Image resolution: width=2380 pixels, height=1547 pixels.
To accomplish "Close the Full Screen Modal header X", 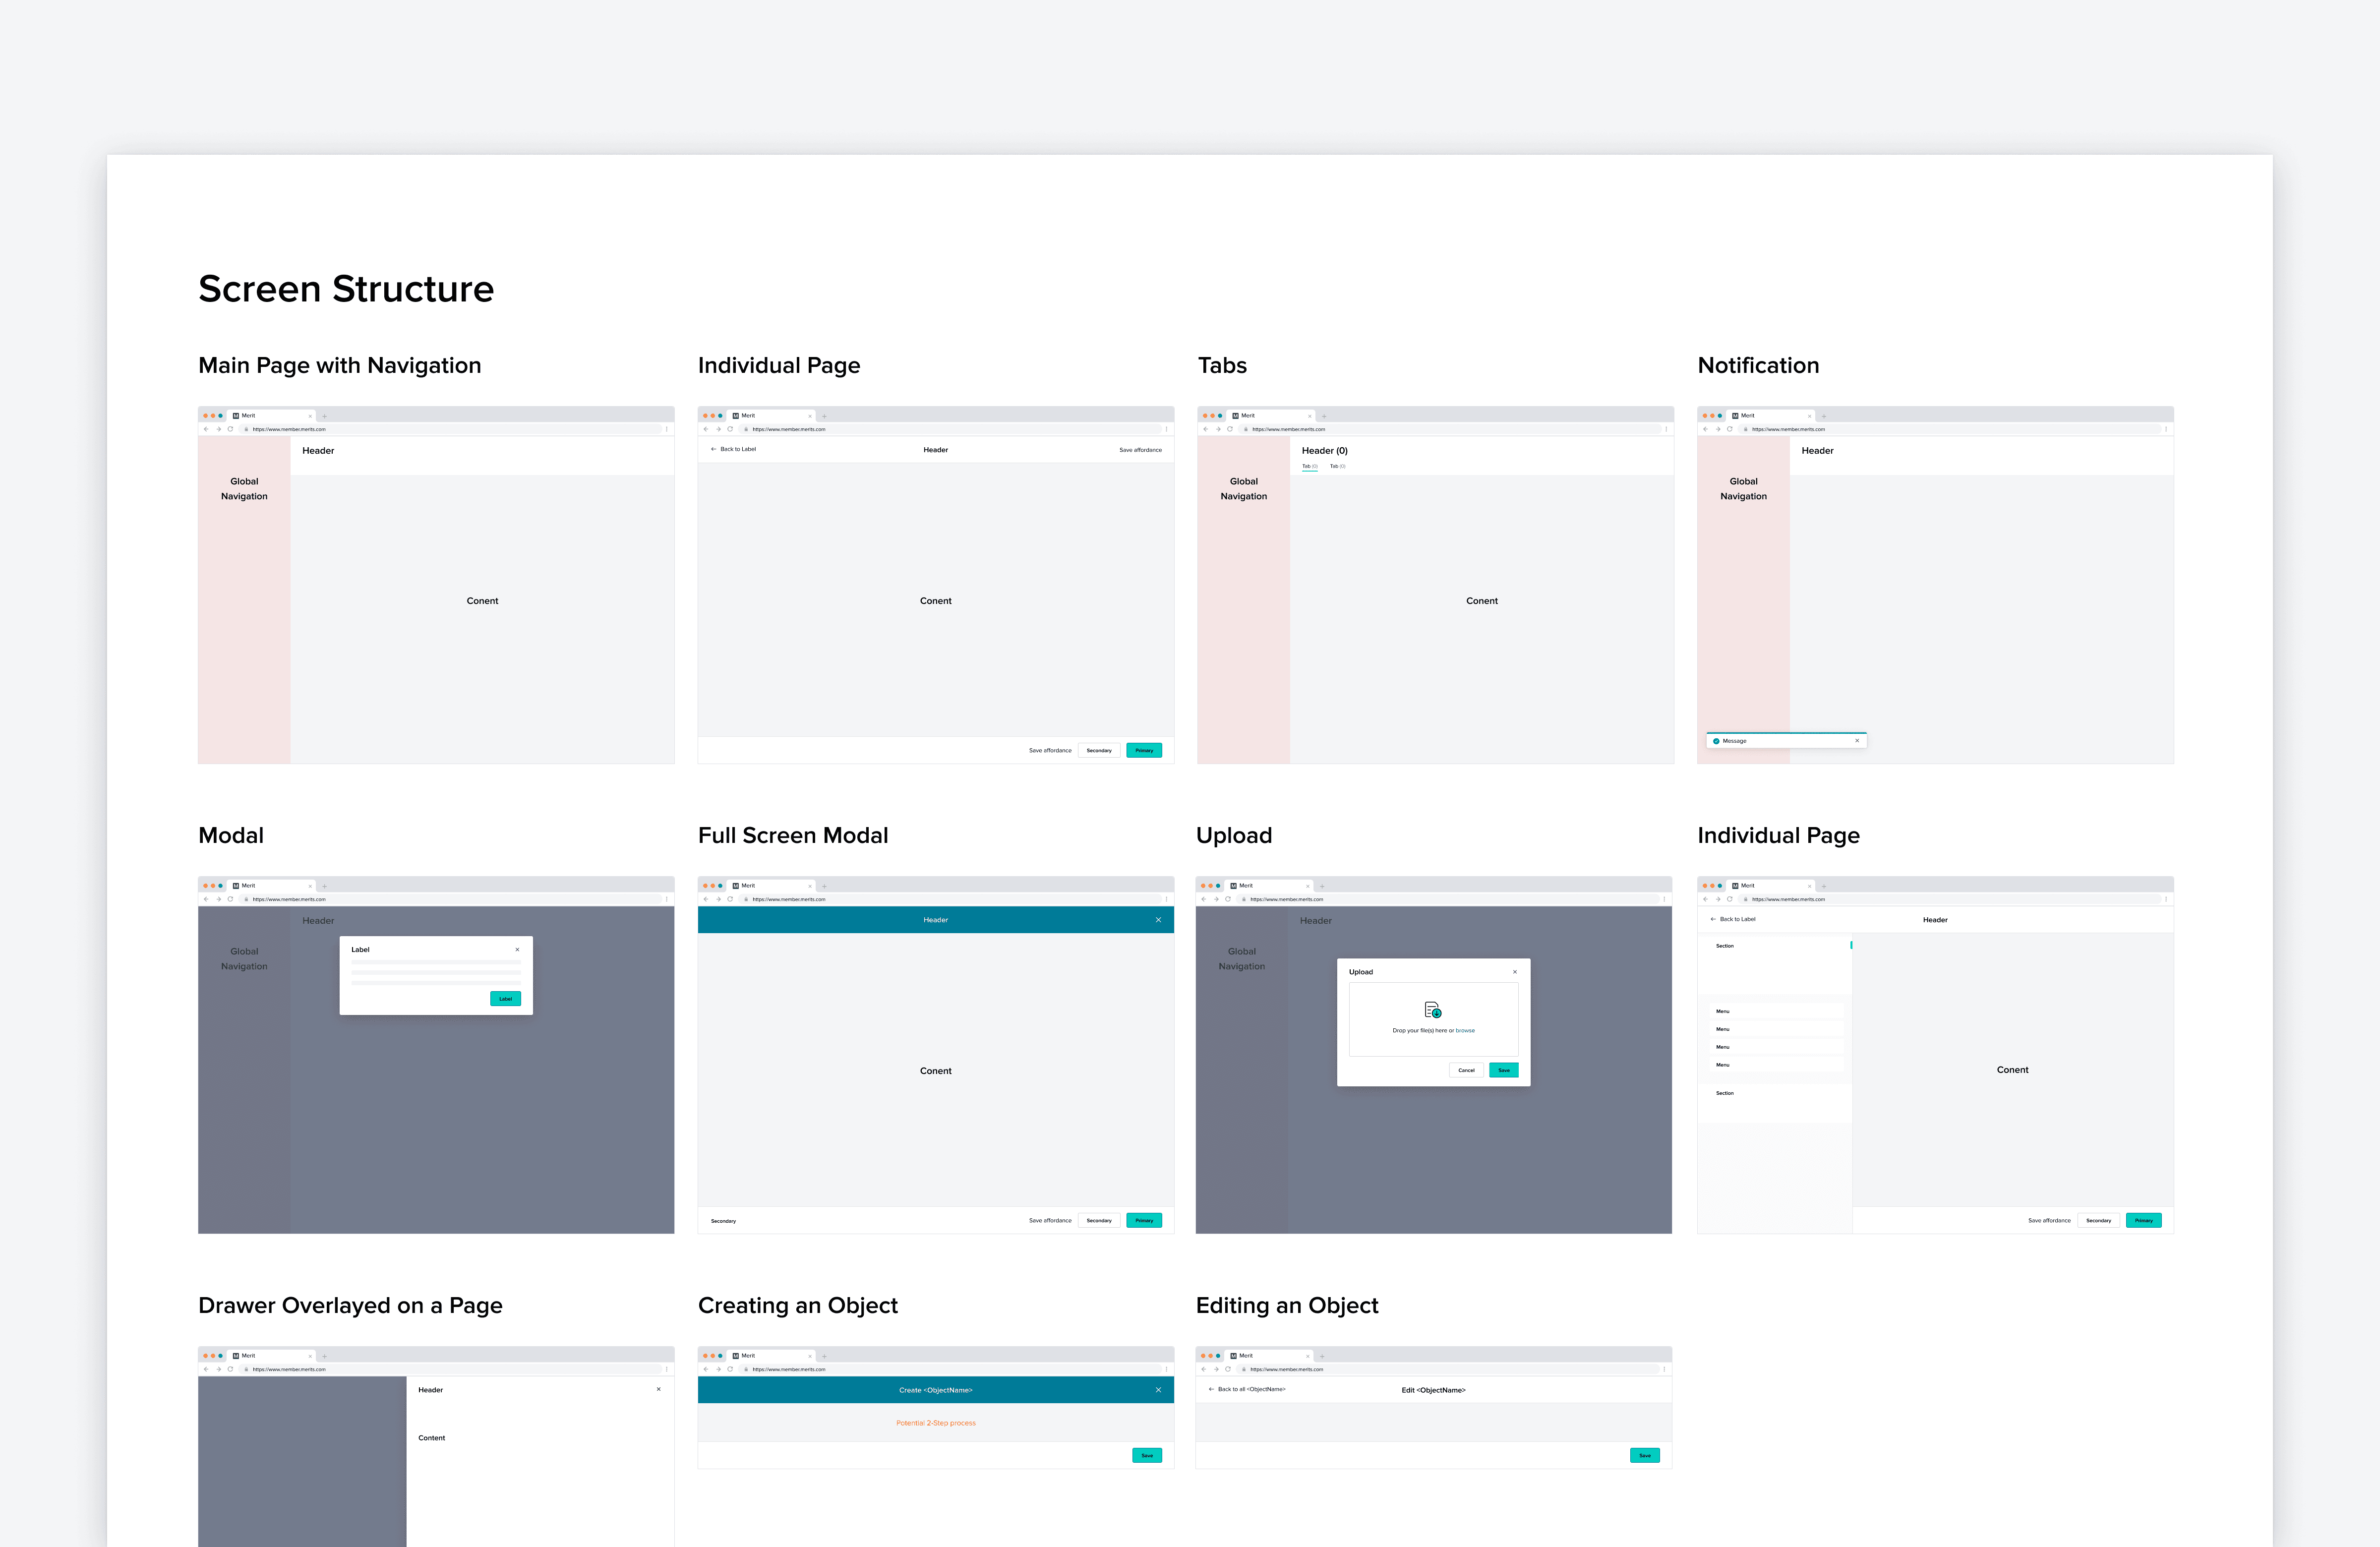I will click(1158, 920).
